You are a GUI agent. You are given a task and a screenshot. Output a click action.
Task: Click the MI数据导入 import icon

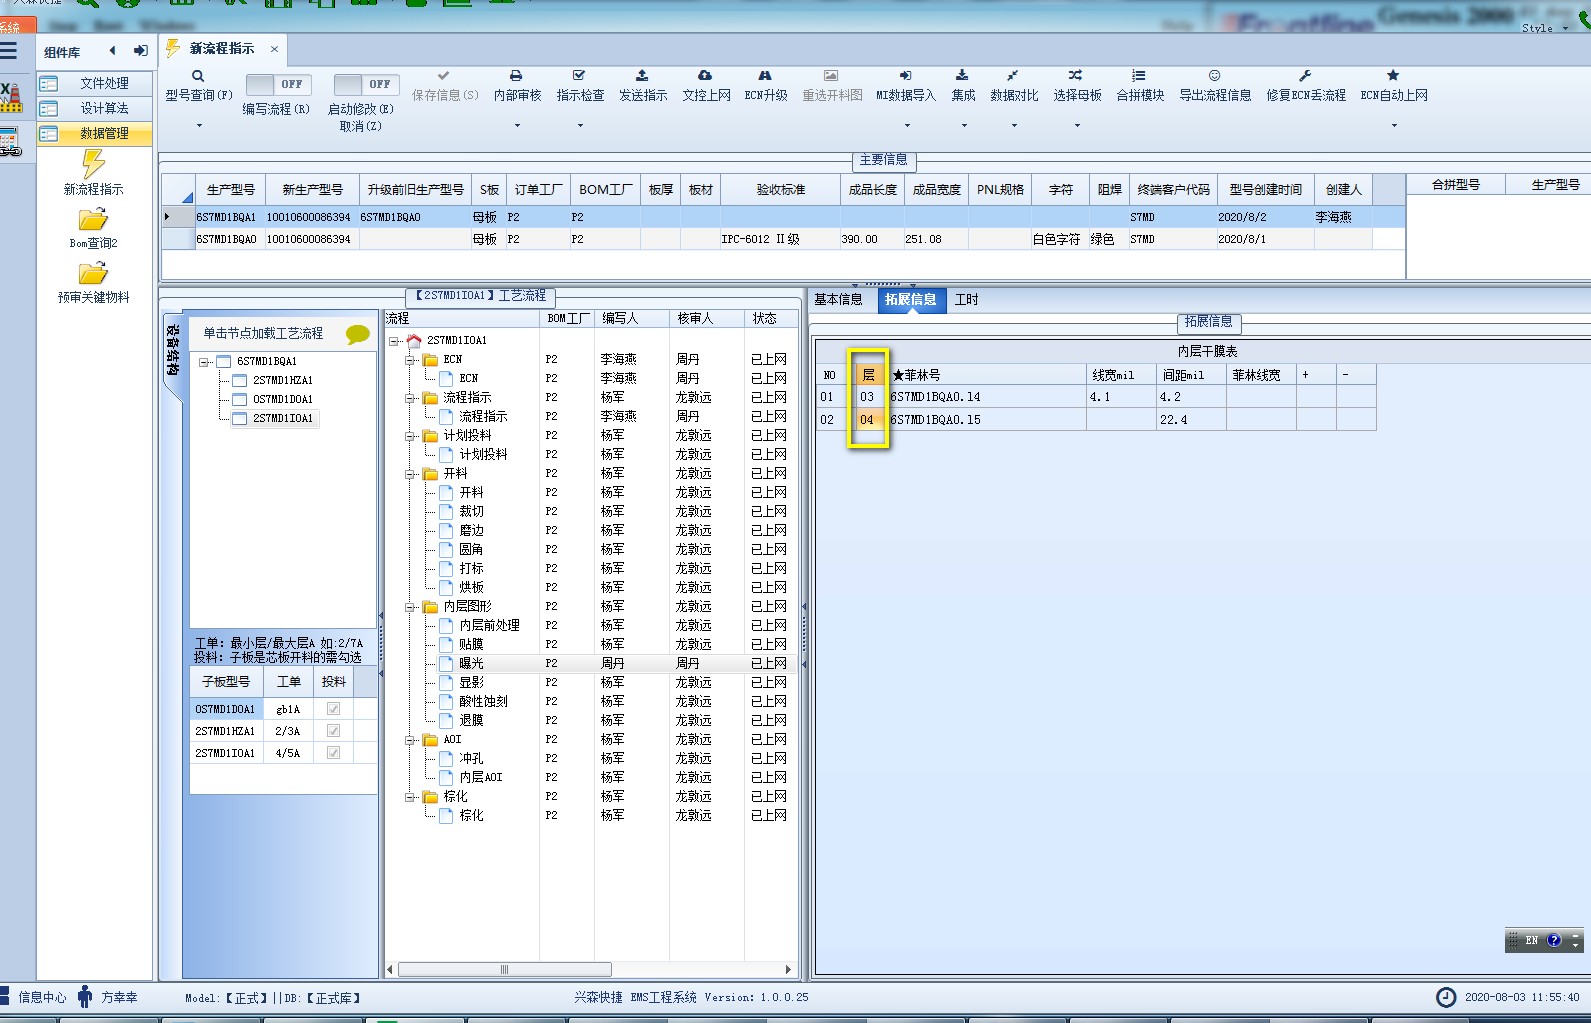(905, 76)
